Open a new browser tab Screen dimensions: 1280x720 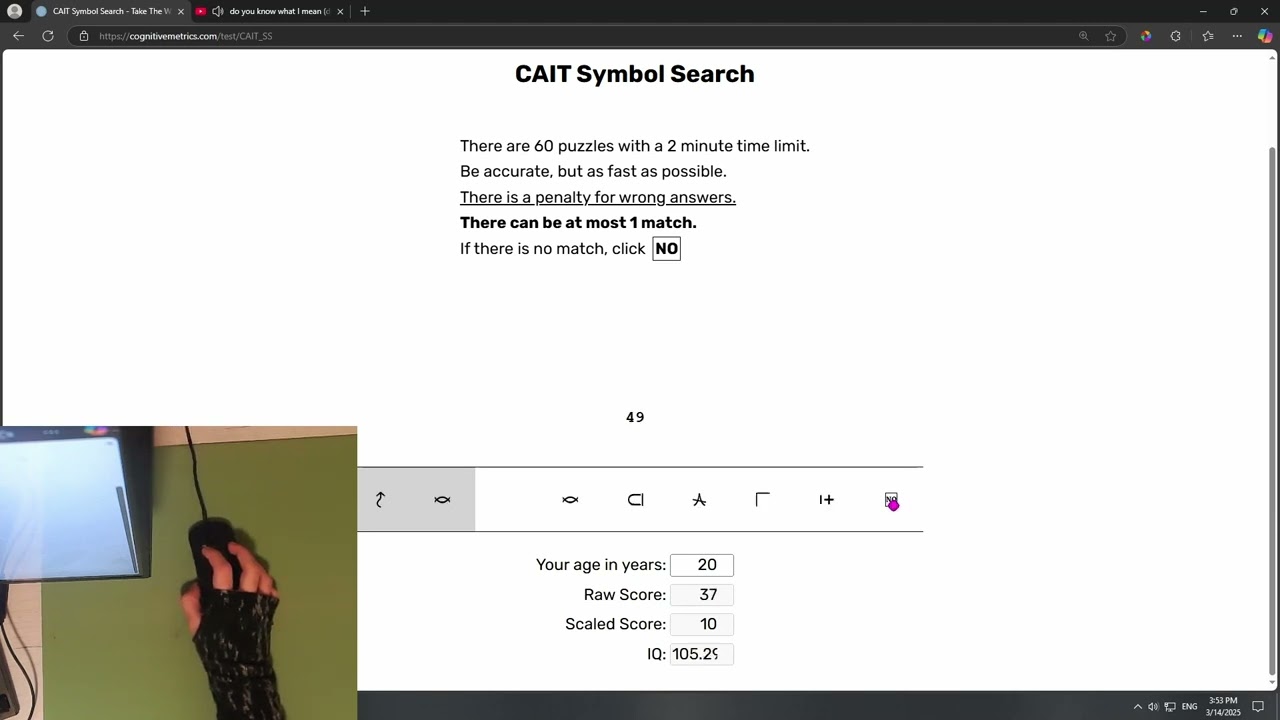[x=365, y=11]
